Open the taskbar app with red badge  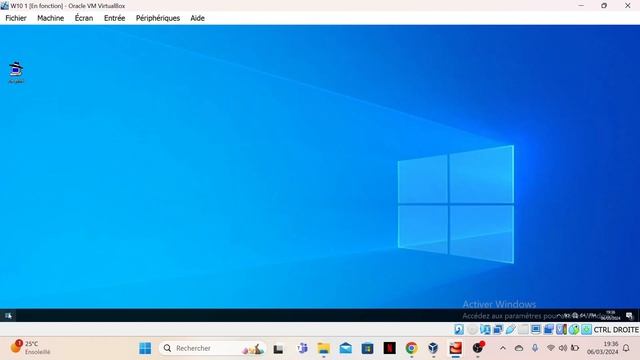478,348
